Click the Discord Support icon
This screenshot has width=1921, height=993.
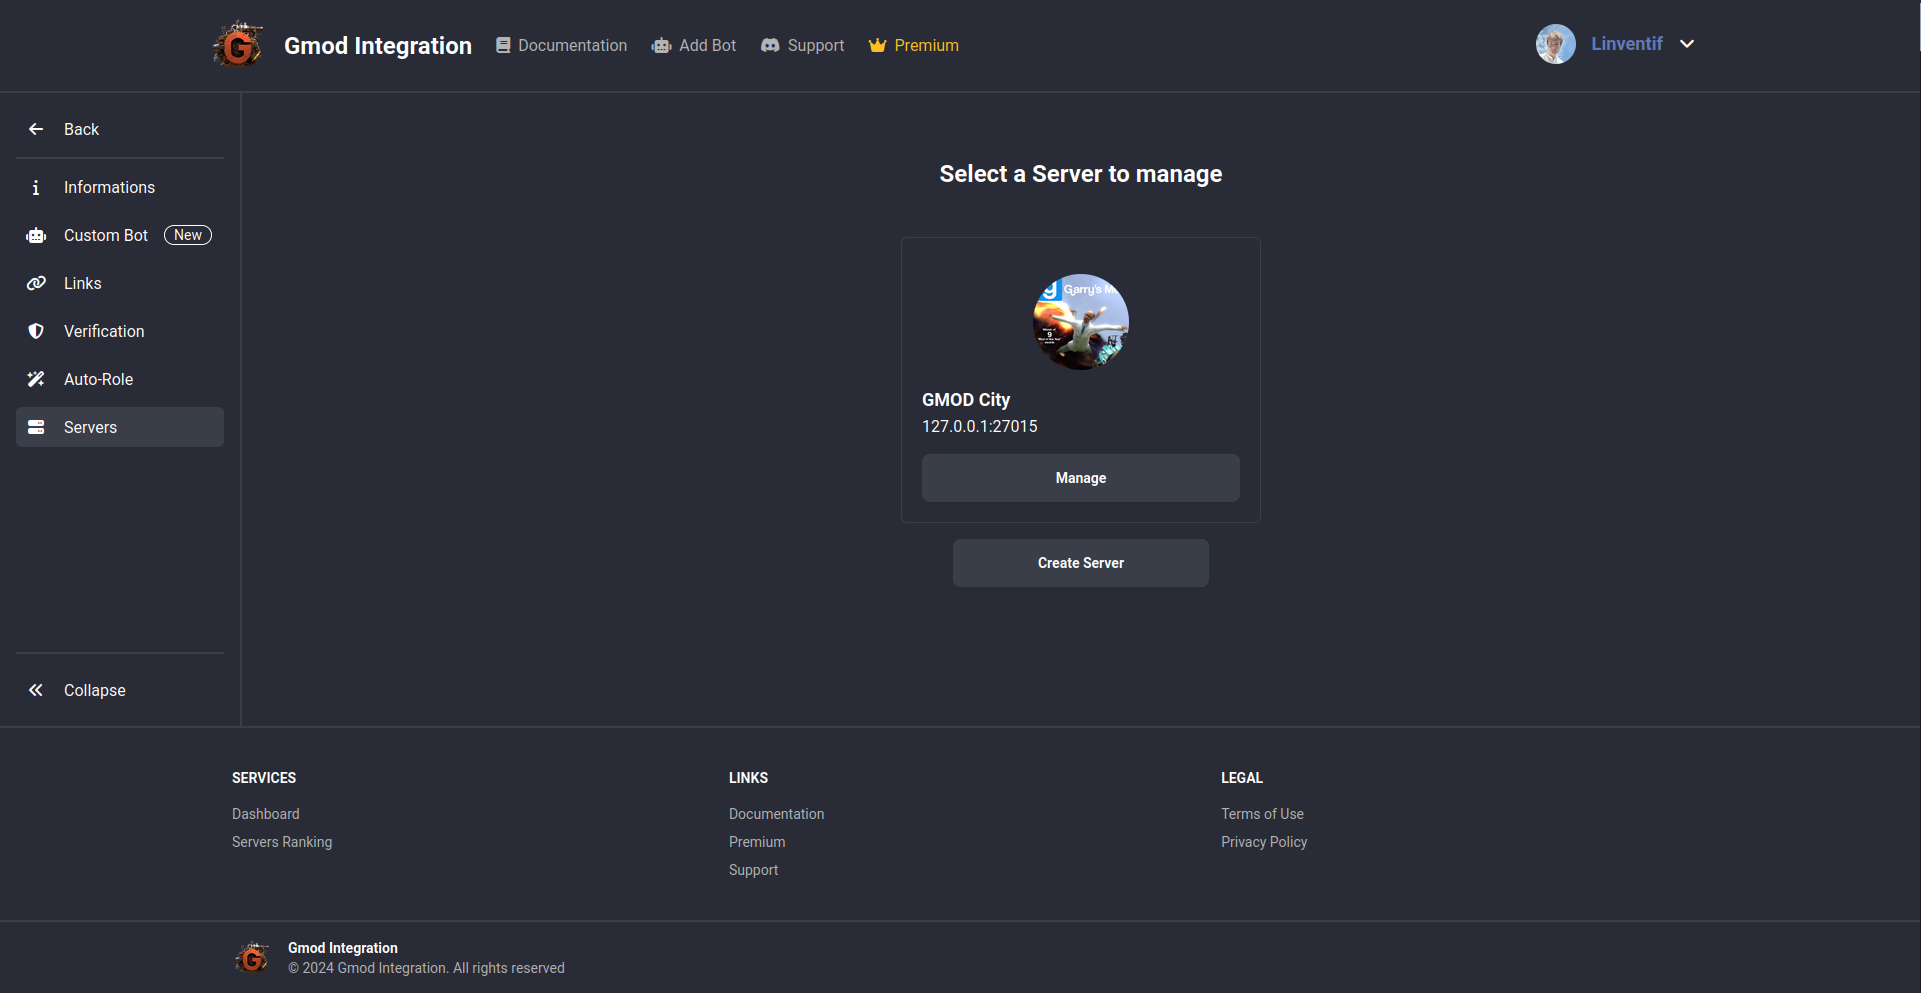coord(770,45)
